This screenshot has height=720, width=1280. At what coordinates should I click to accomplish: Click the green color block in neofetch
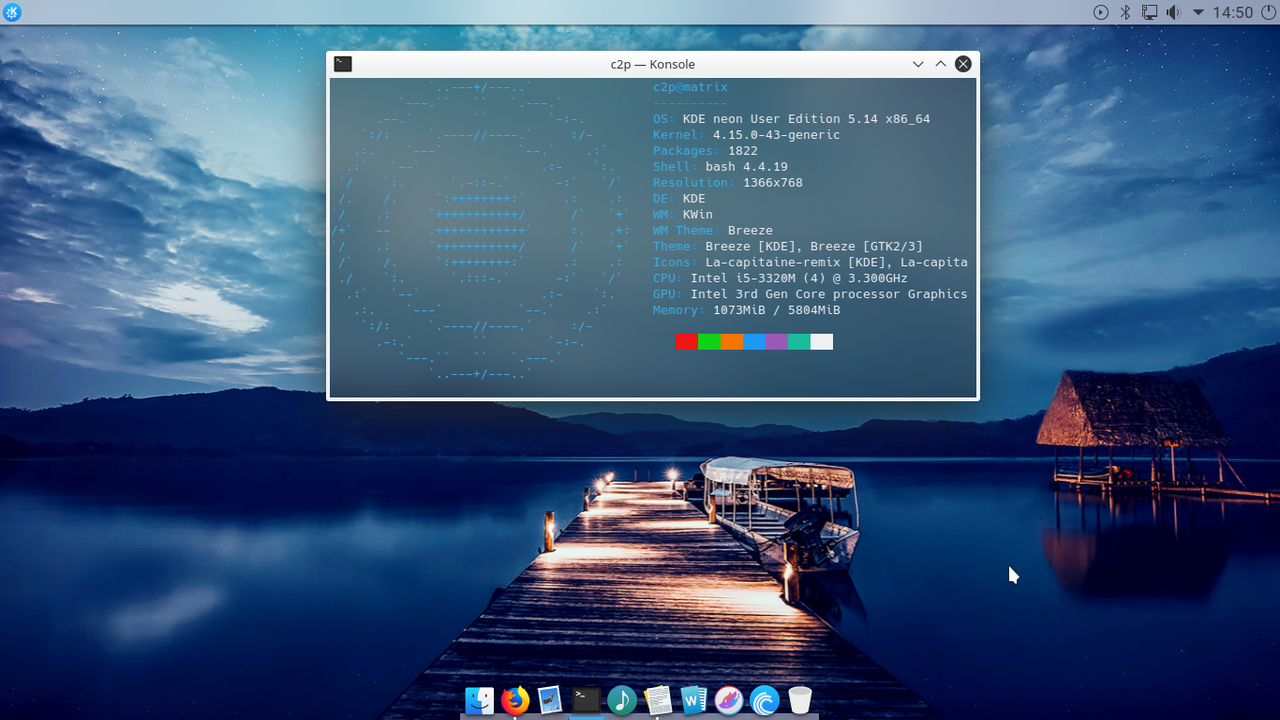pos(709,342)
